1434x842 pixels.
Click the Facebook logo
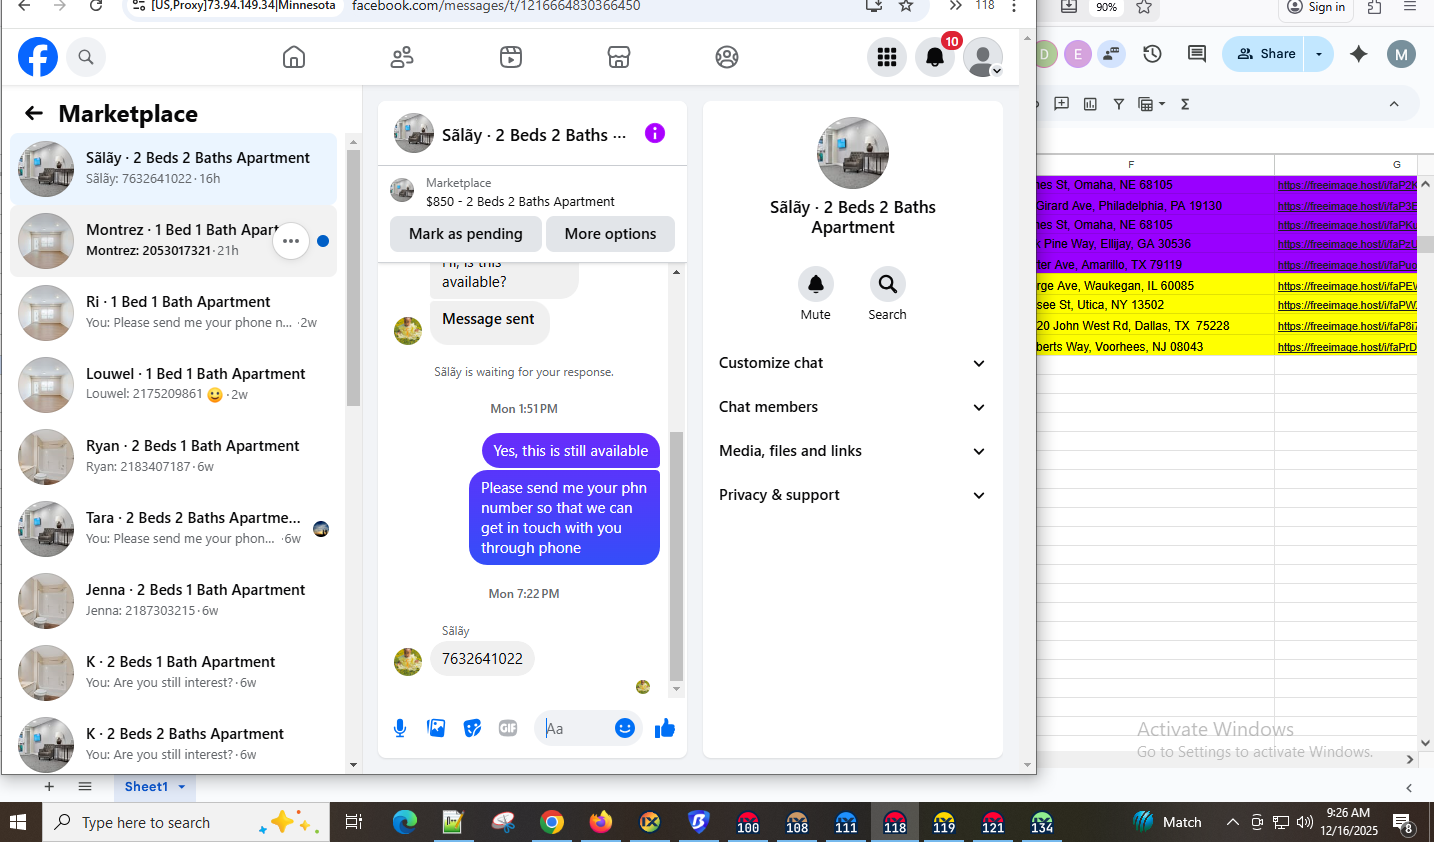[38, 57]
